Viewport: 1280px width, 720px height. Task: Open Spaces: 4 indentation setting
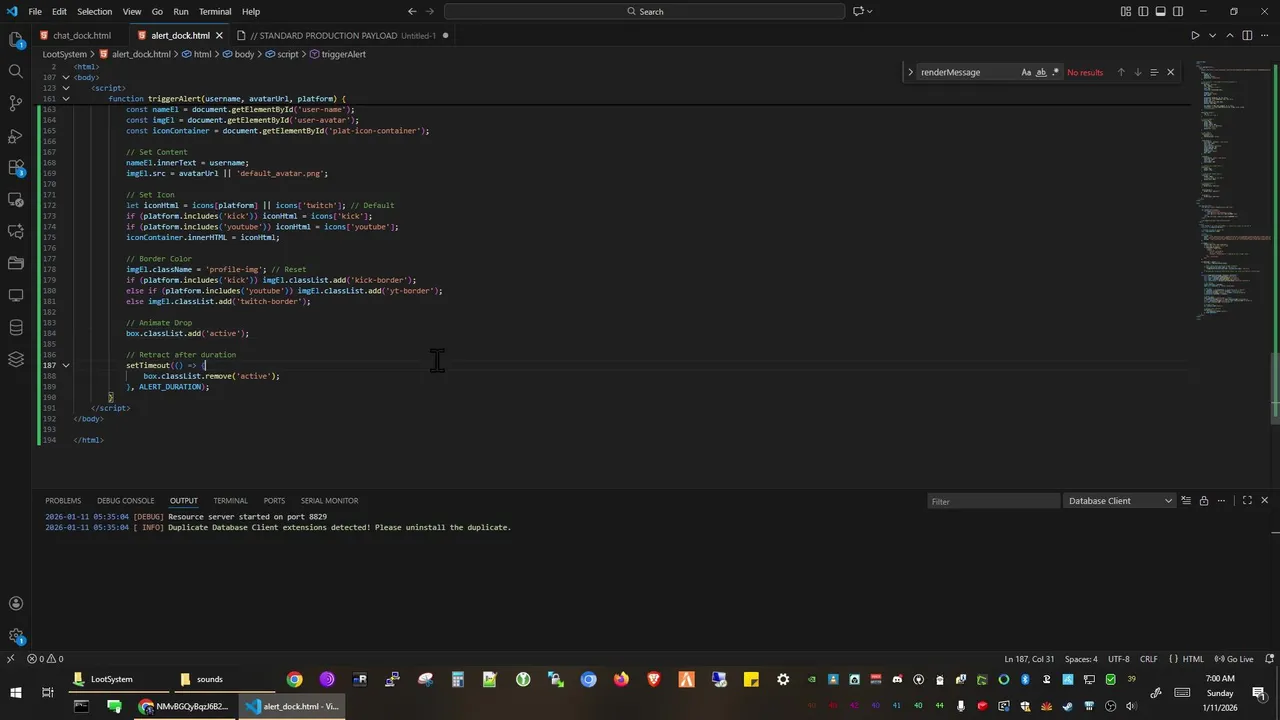[1081, 659]
